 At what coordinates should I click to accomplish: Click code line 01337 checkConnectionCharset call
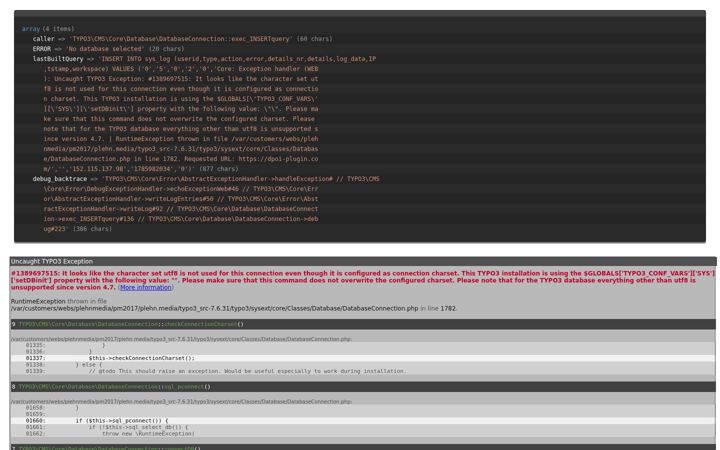click(x=363, y=358)
